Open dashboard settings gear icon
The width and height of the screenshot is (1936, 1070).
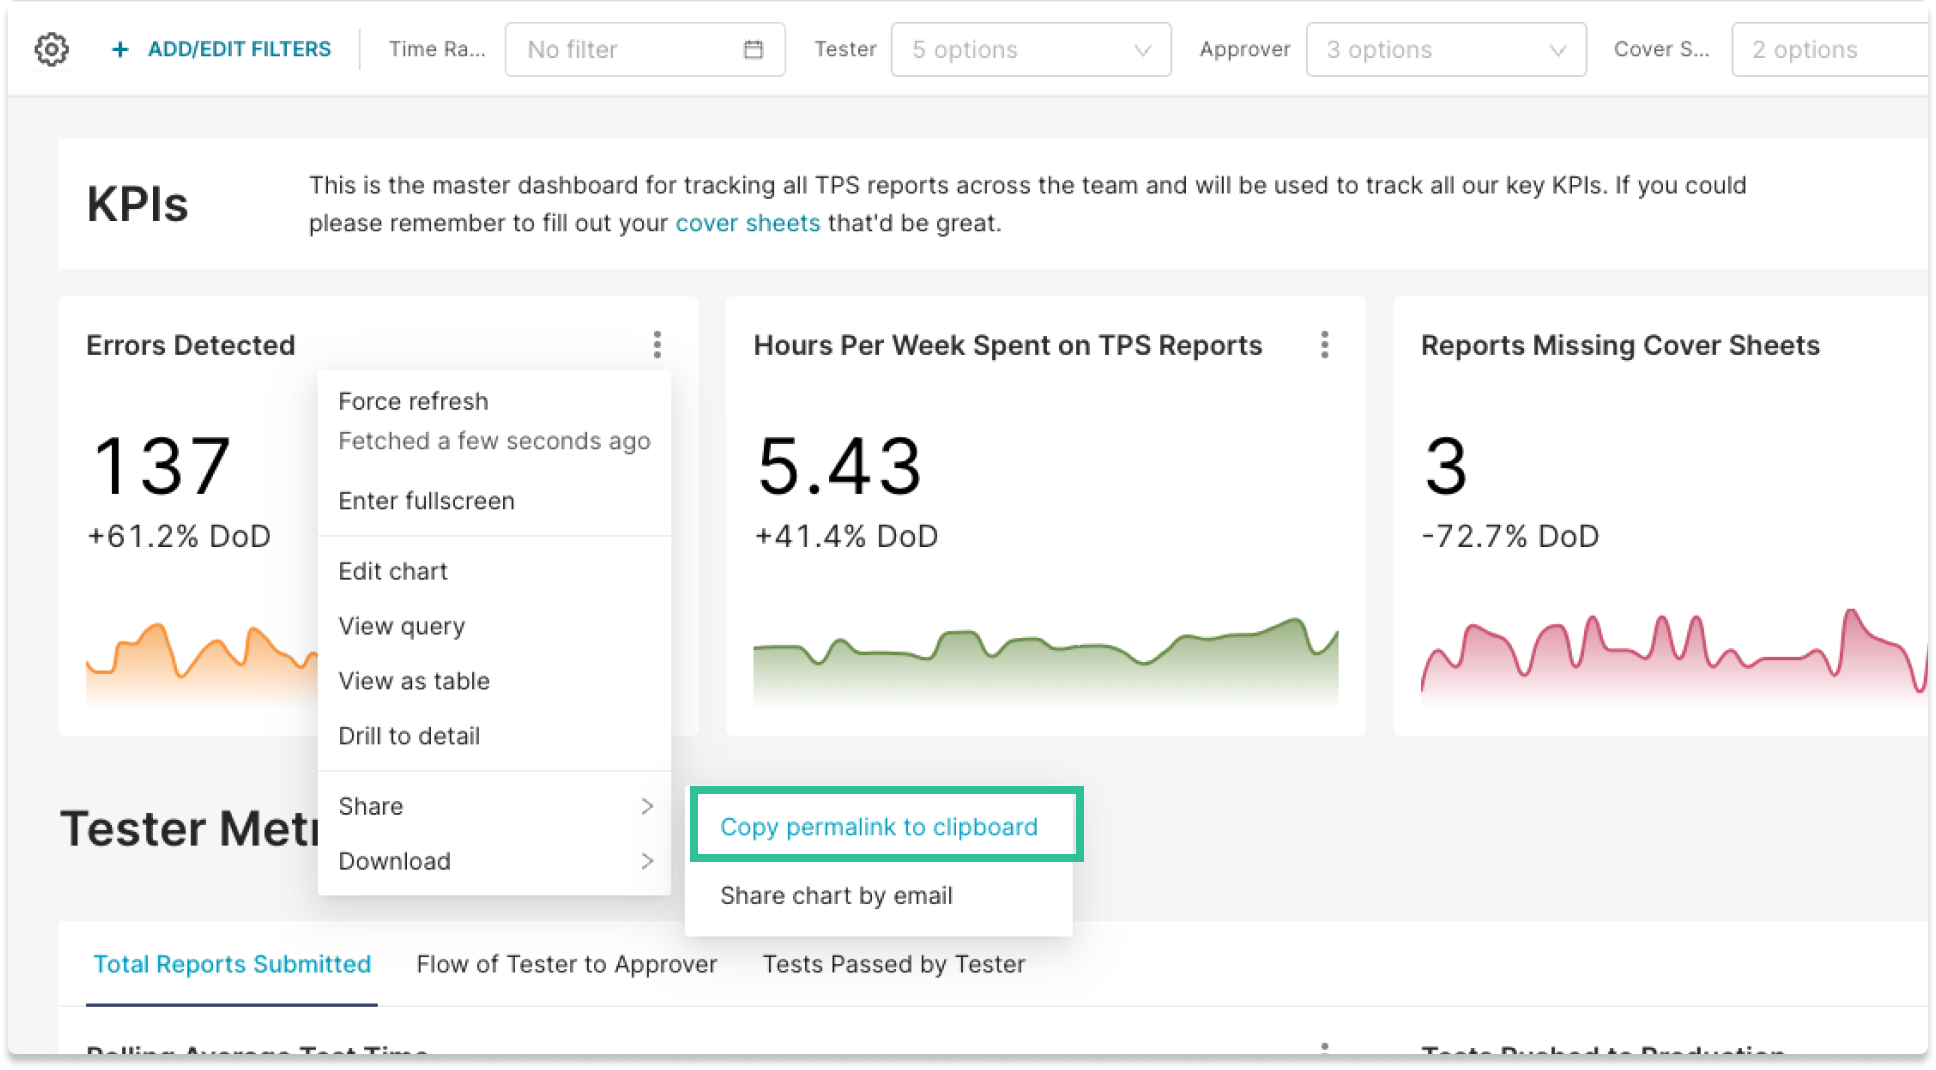(51, 49)
